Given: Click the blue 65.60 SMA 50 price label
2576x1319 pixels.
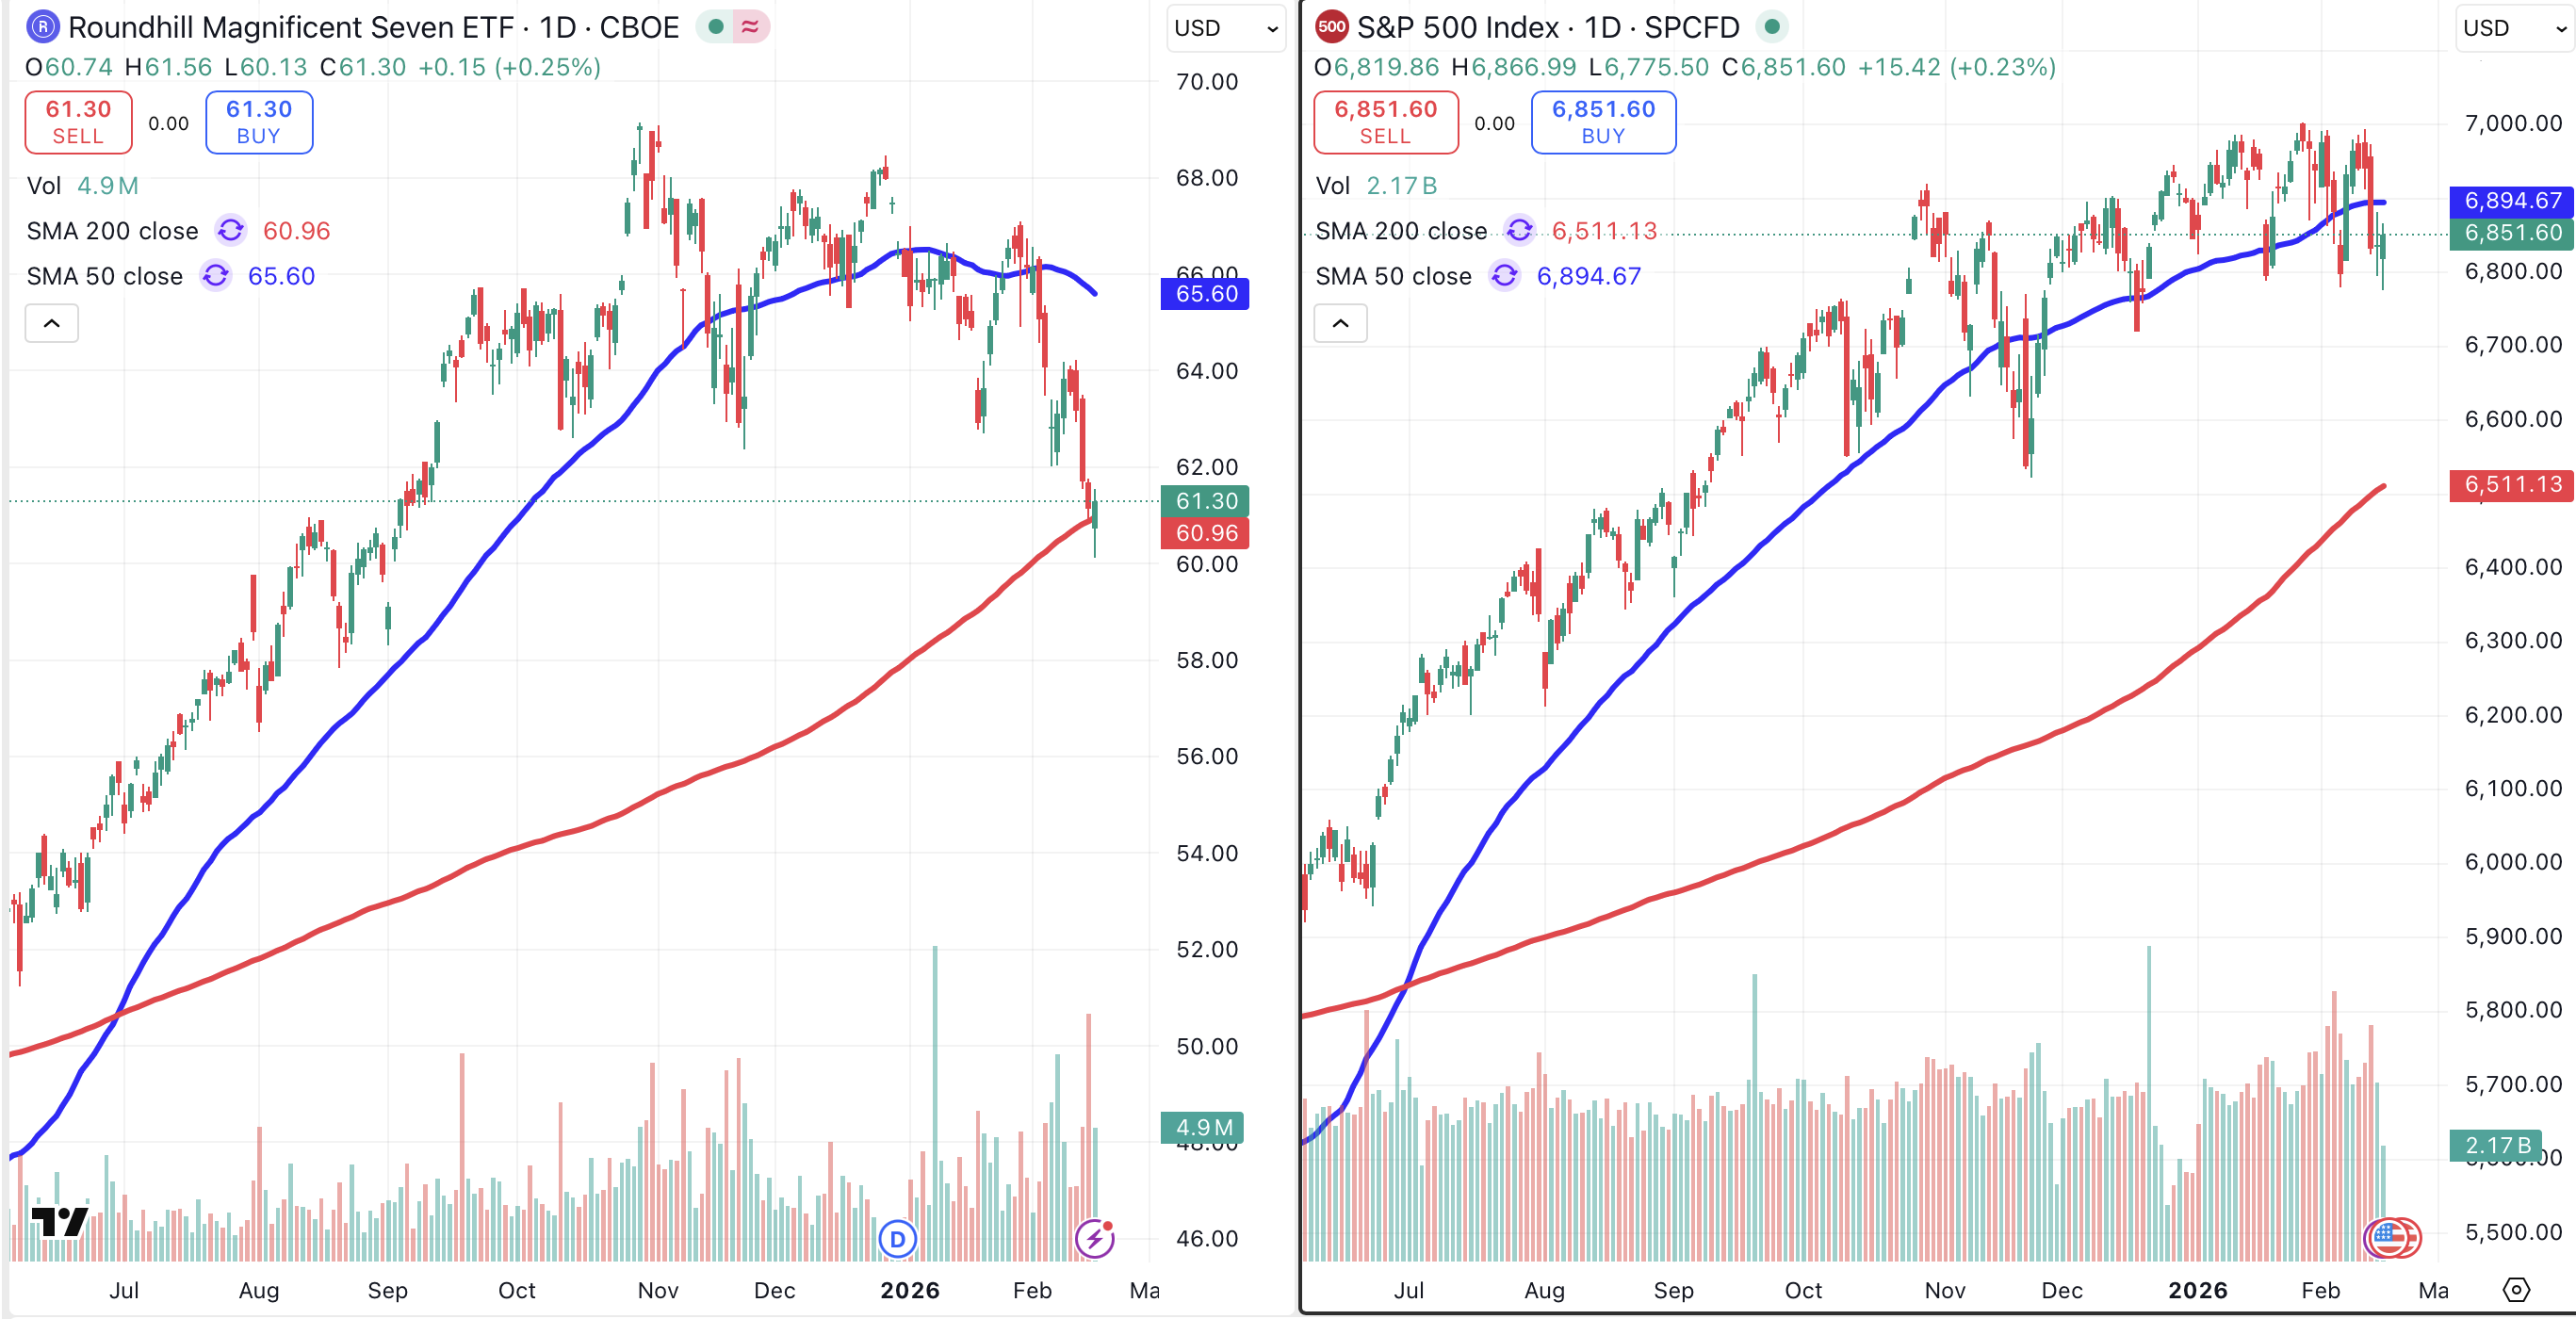Looking at the screenshot, I should coord(1205,294).
